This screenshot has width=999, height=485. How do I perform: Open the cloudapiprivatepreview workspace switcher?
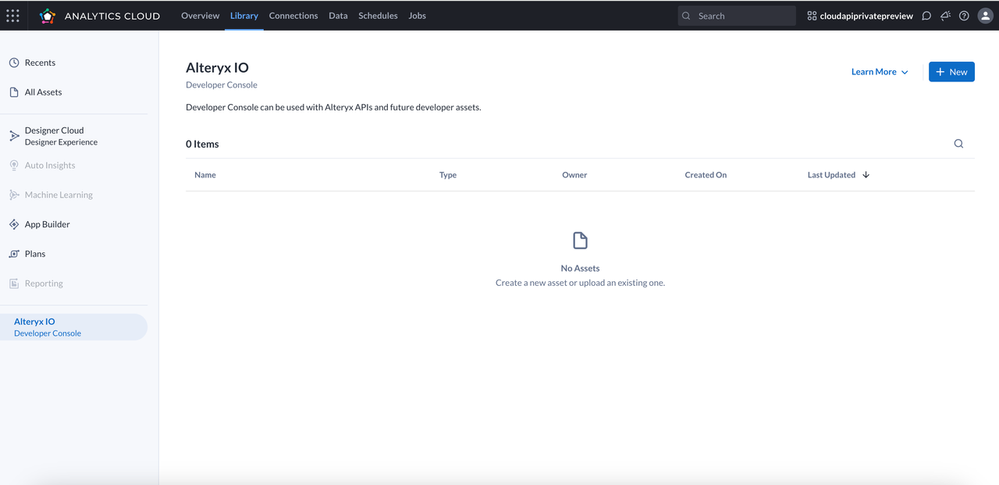coord(860,16)
